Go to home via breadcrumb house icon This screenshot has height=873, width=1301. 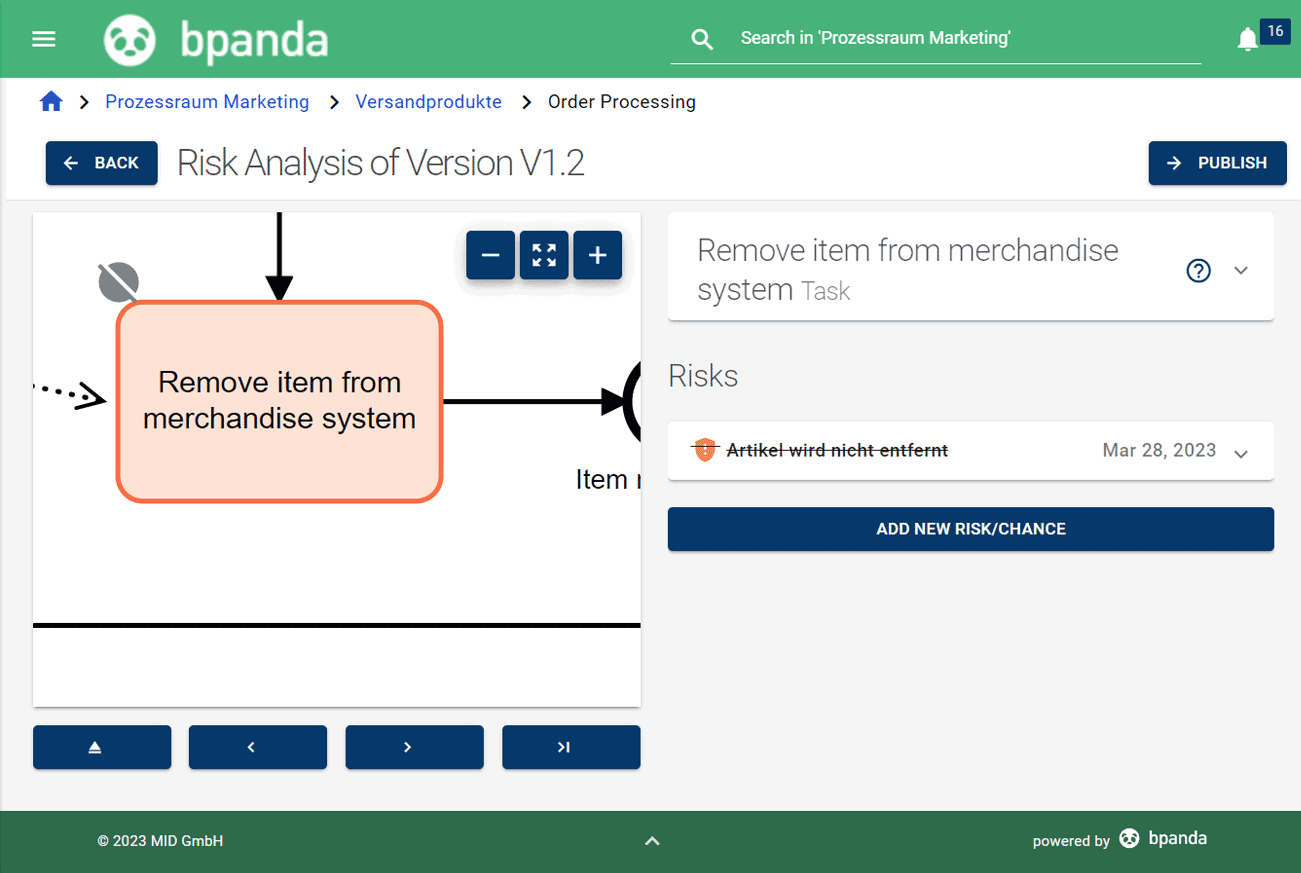click(51, 101)
